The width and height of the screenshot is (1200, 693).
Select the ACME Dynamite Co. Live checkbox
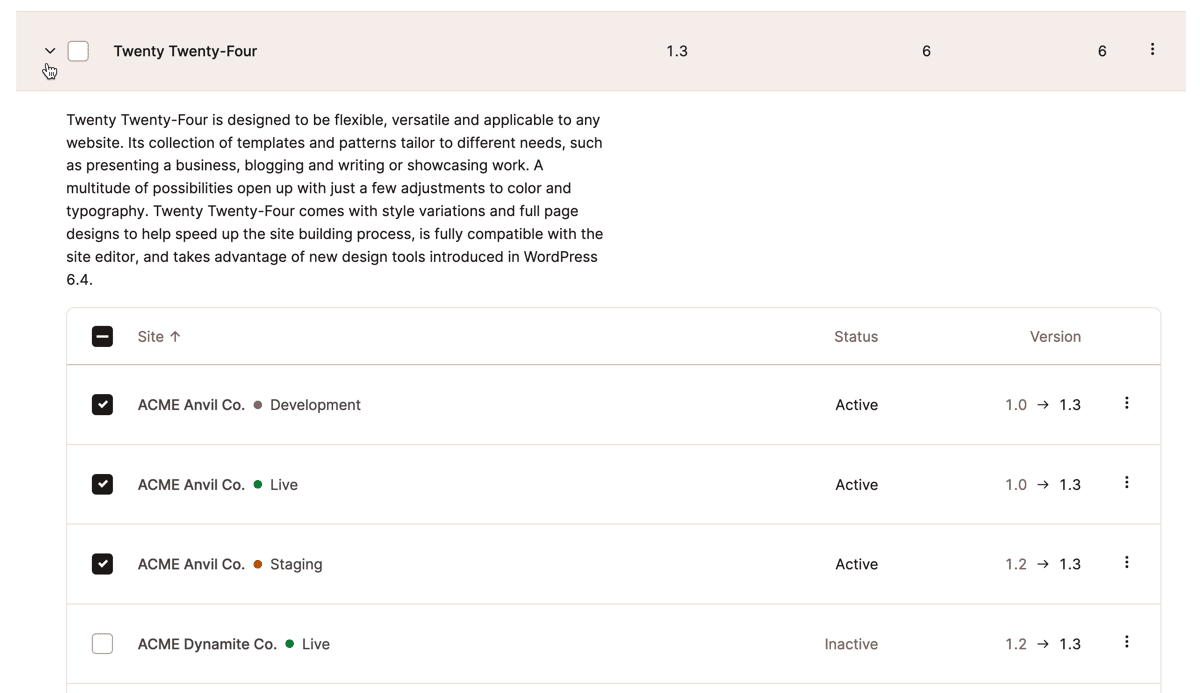point(102,644)
